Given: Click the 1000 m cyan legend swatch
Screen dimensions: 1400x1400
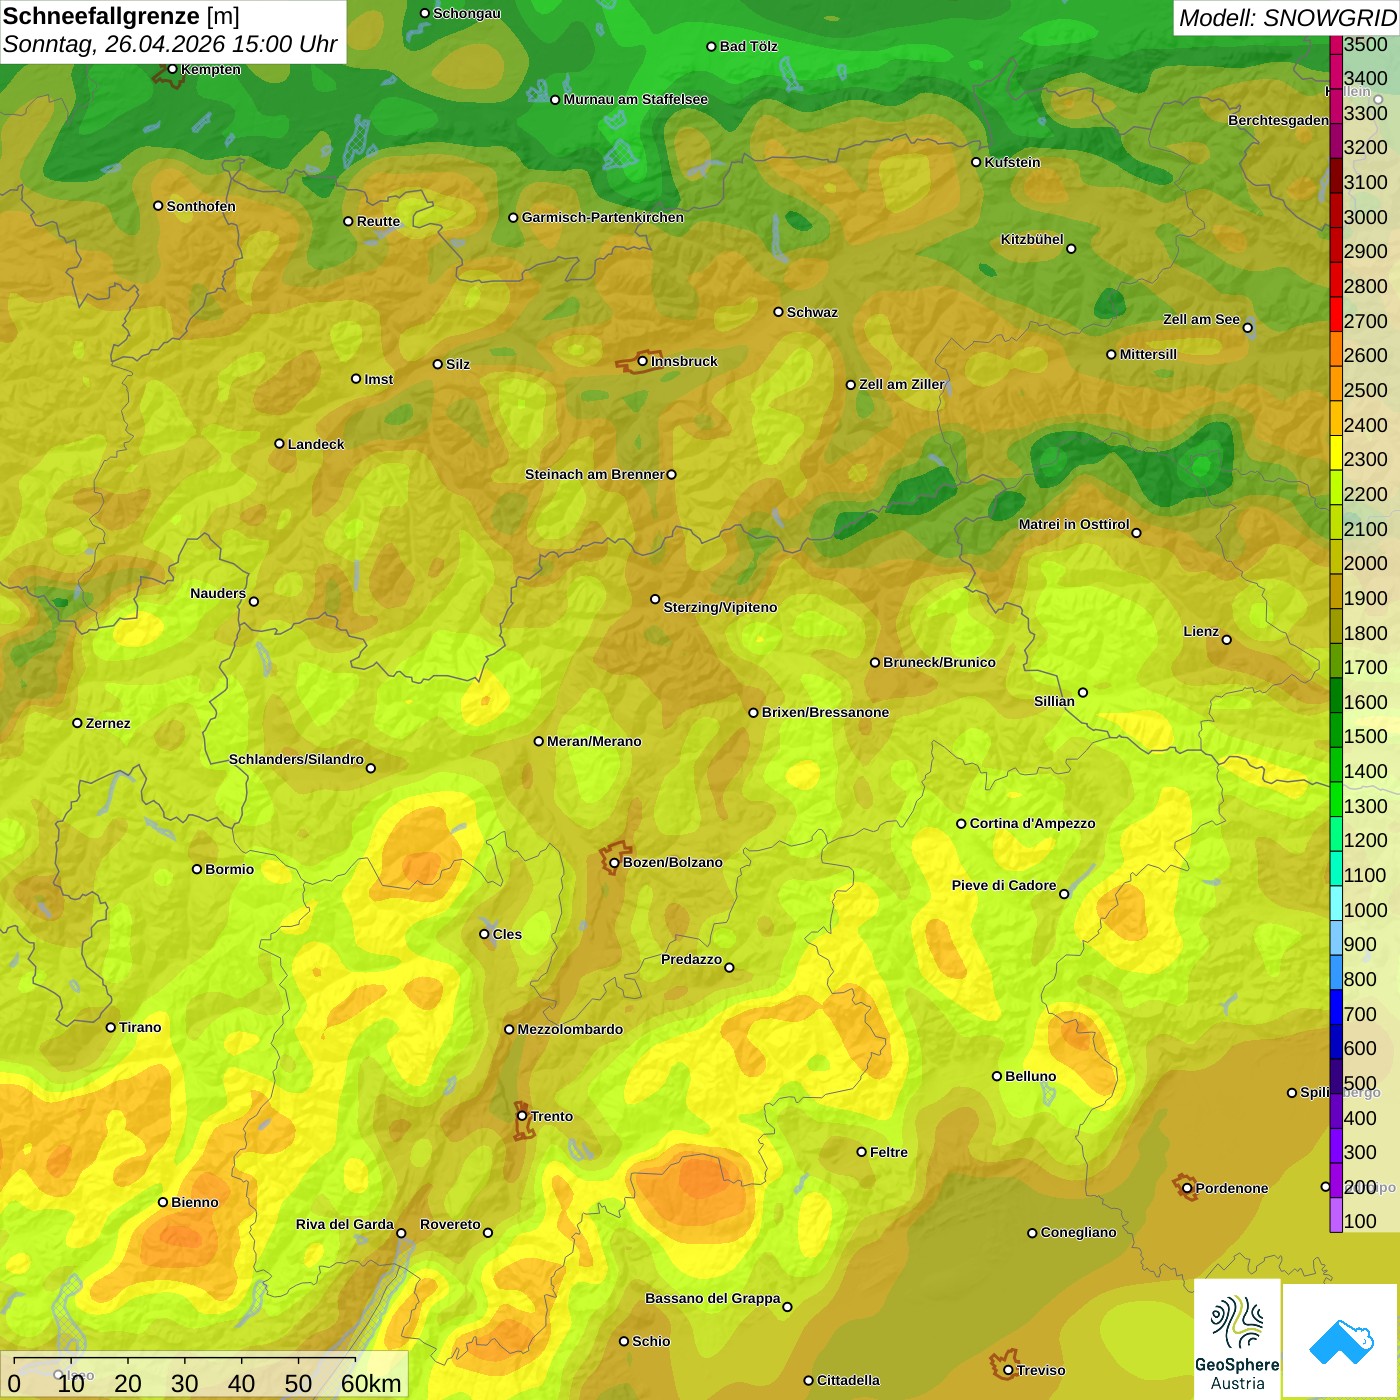Looking at the screenshot, I should (x=1336, y=902).
